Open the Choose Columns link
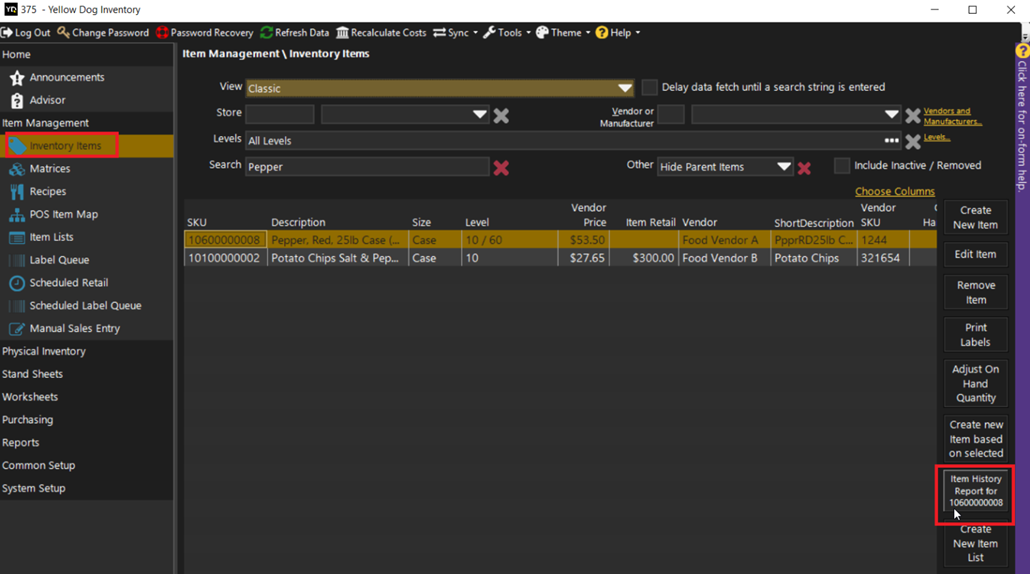1030x574 pixels. pyautogui.click(x=895, y=192)
